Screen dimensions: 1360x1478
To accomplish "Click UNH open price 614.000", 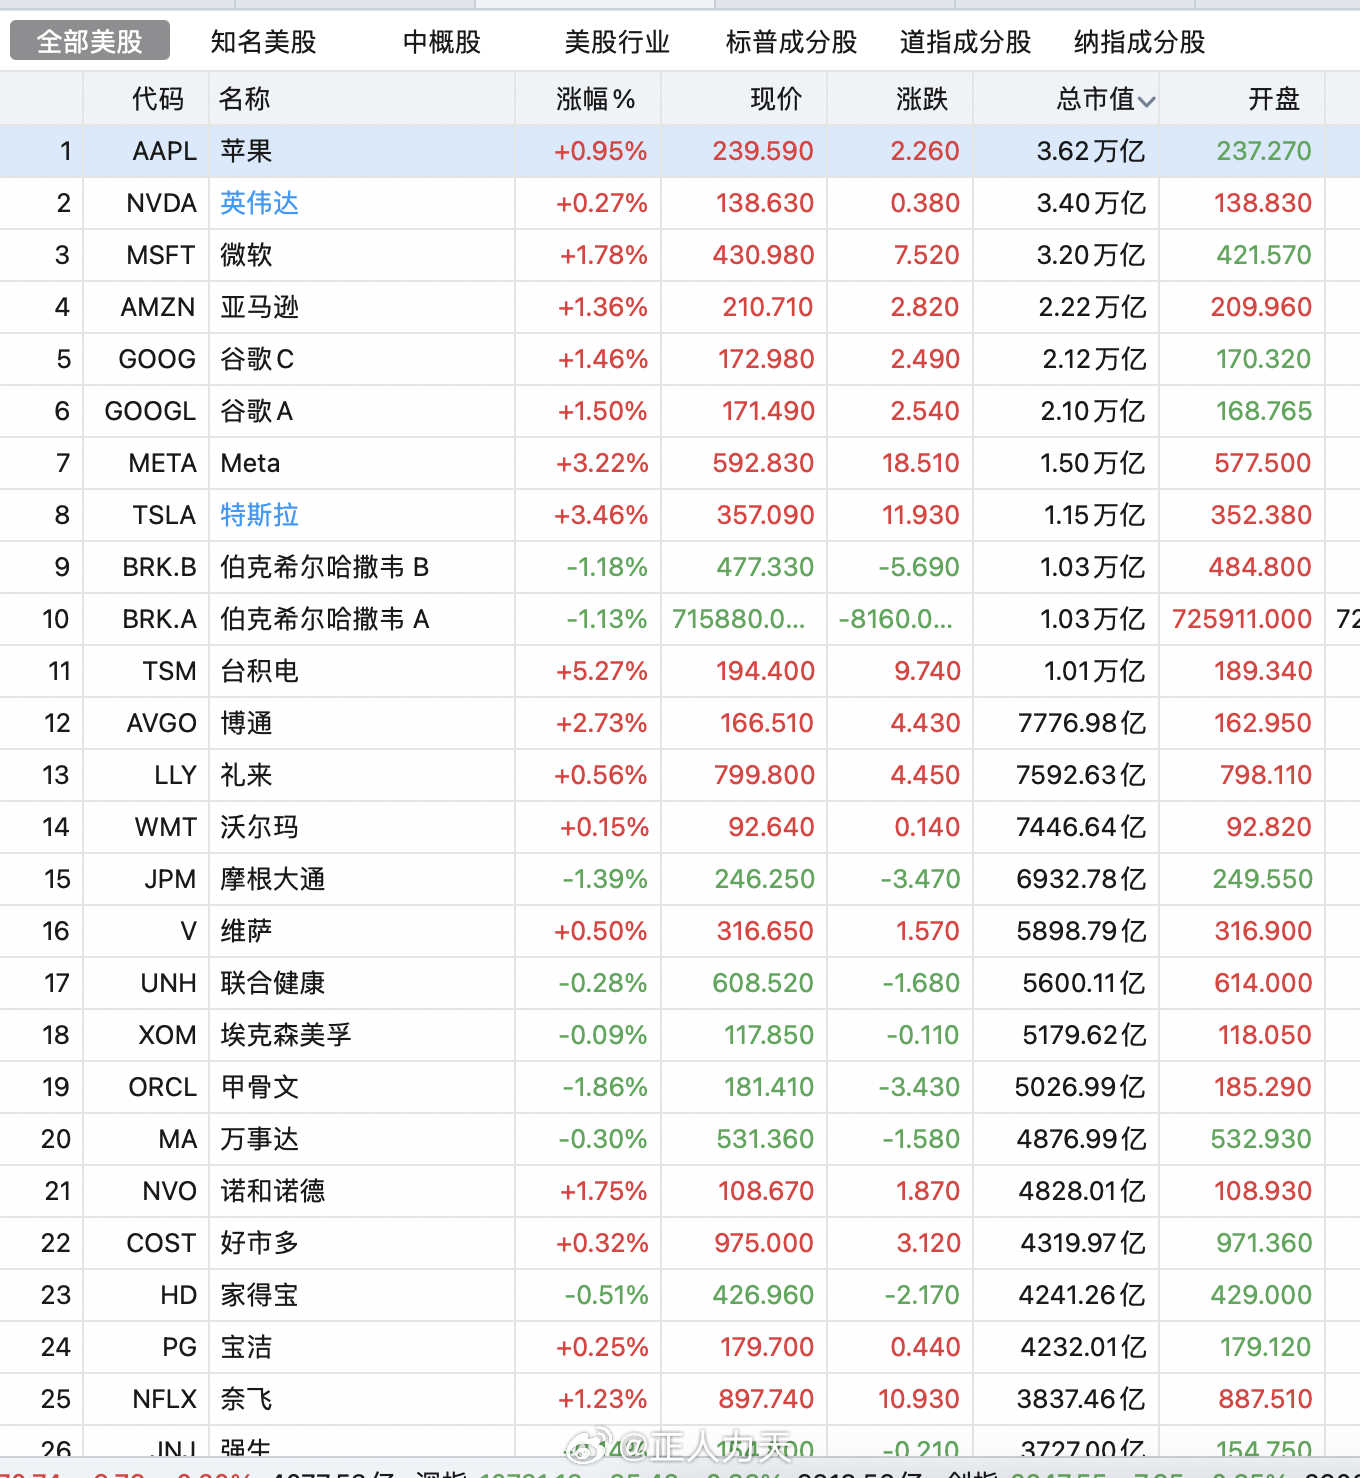I will tap(1263, 983).
